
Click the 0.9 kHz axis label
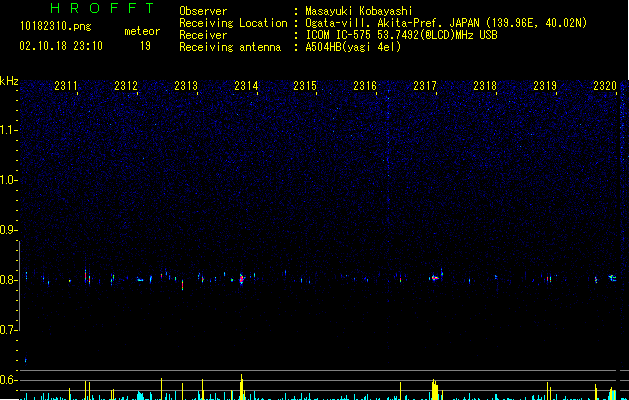8,230
